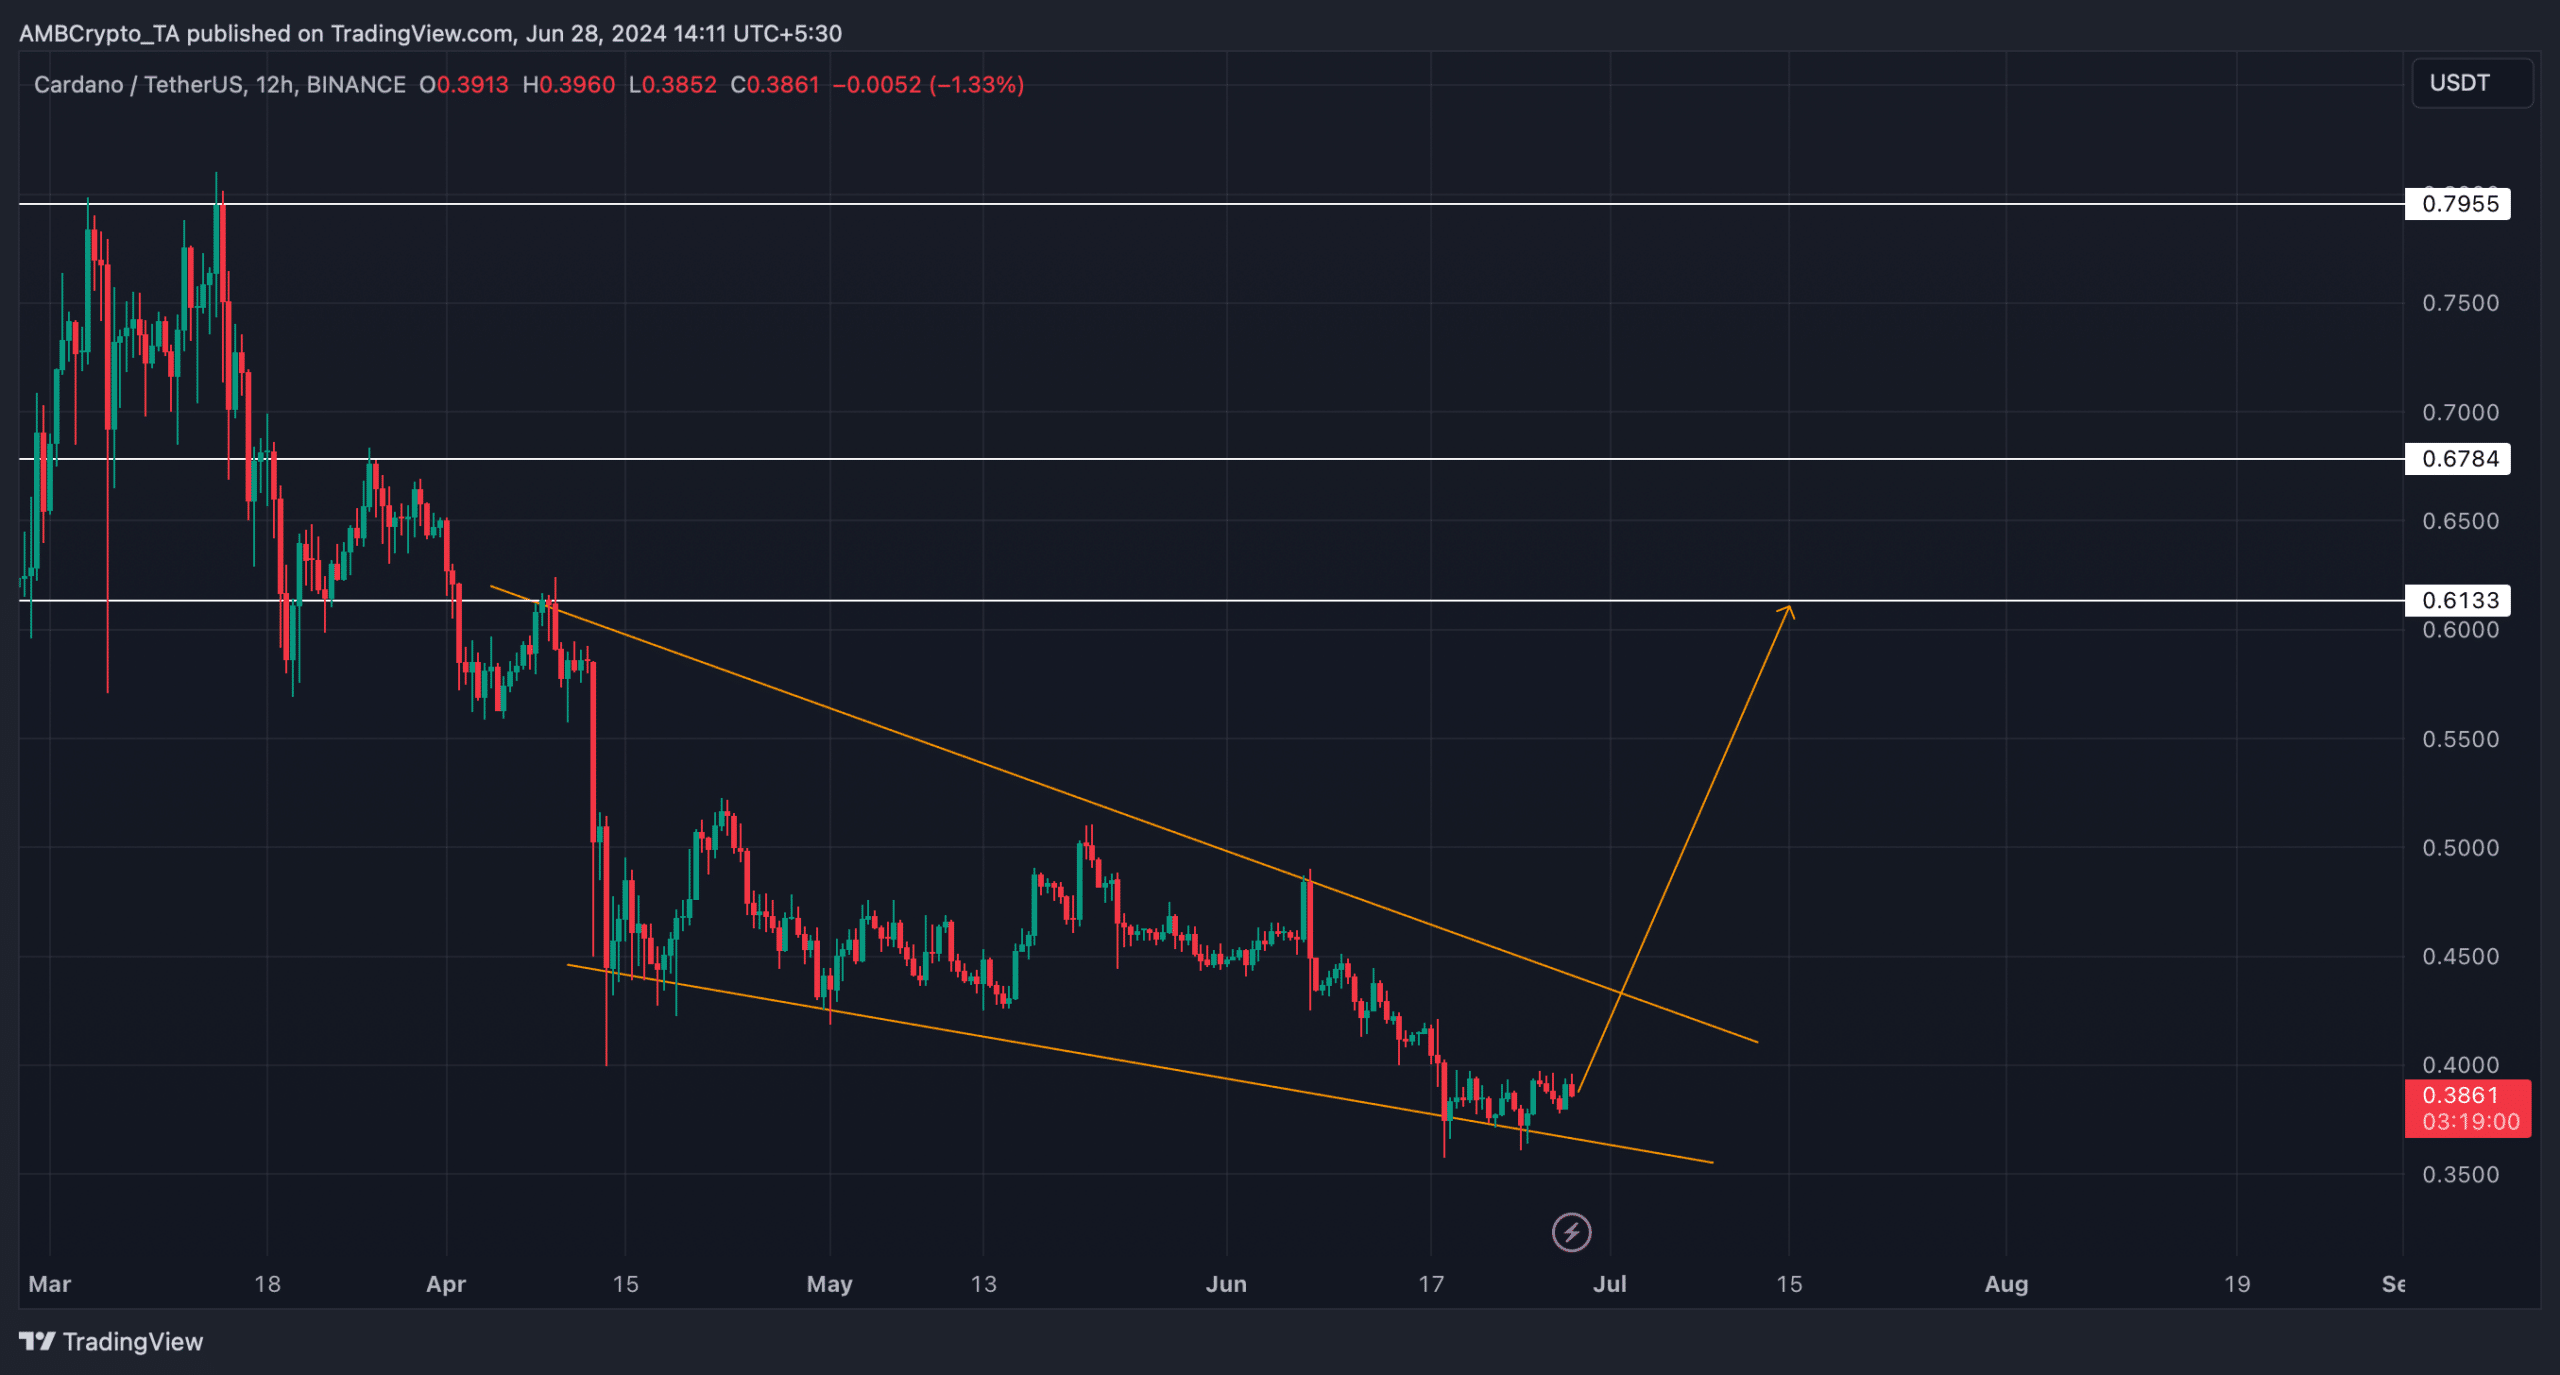Image resolution: width=2560 pixels, height=1375 pixels.
Task: Click the lightning bolt event icon
Action: coord(1571,1232)
